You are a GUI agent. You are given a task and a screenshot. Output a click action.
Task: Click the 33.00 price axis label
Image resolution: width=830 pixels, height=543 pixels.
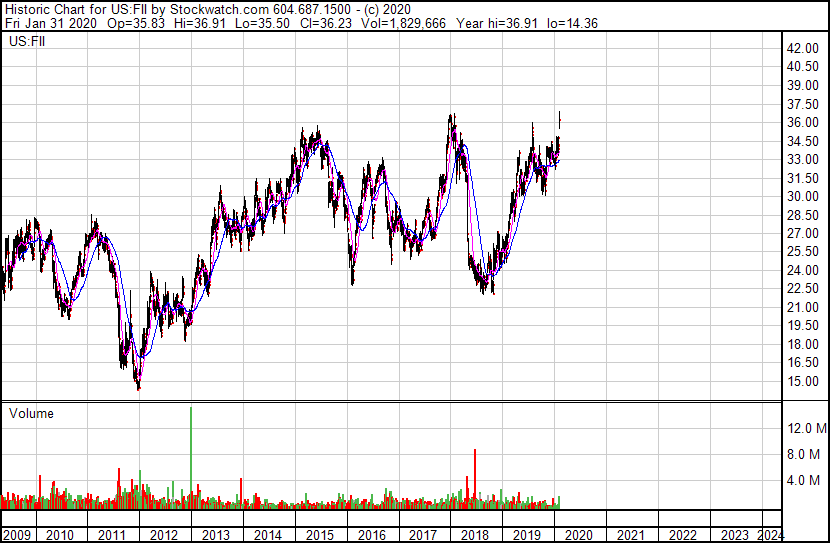pyautogui.click(x=802, y=159)
